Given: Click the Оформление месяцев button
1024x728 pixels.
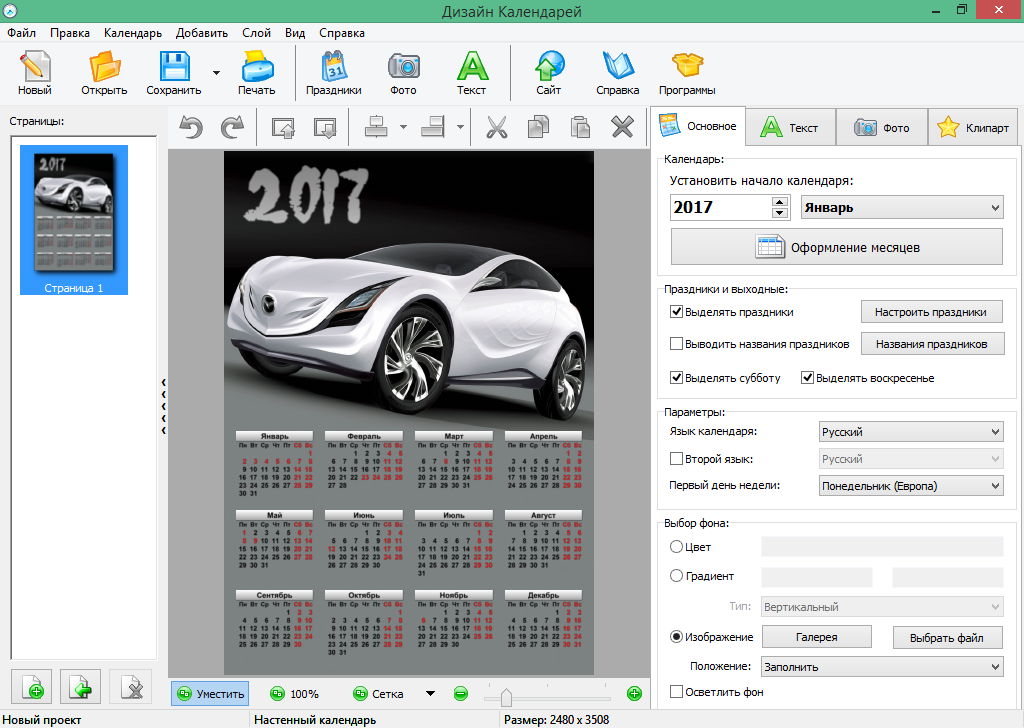Looking at the screenshot, I should coord(836,247).
